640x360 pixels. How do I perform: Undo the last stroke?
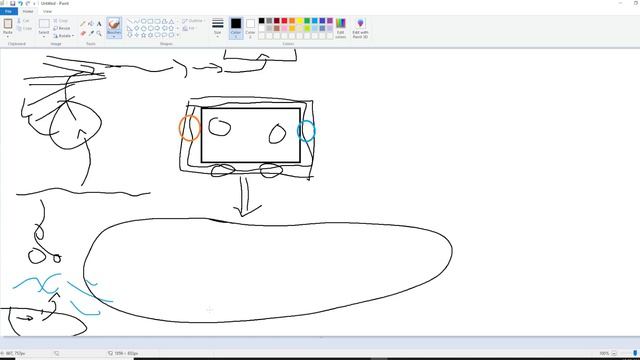(x=20, y=3)
